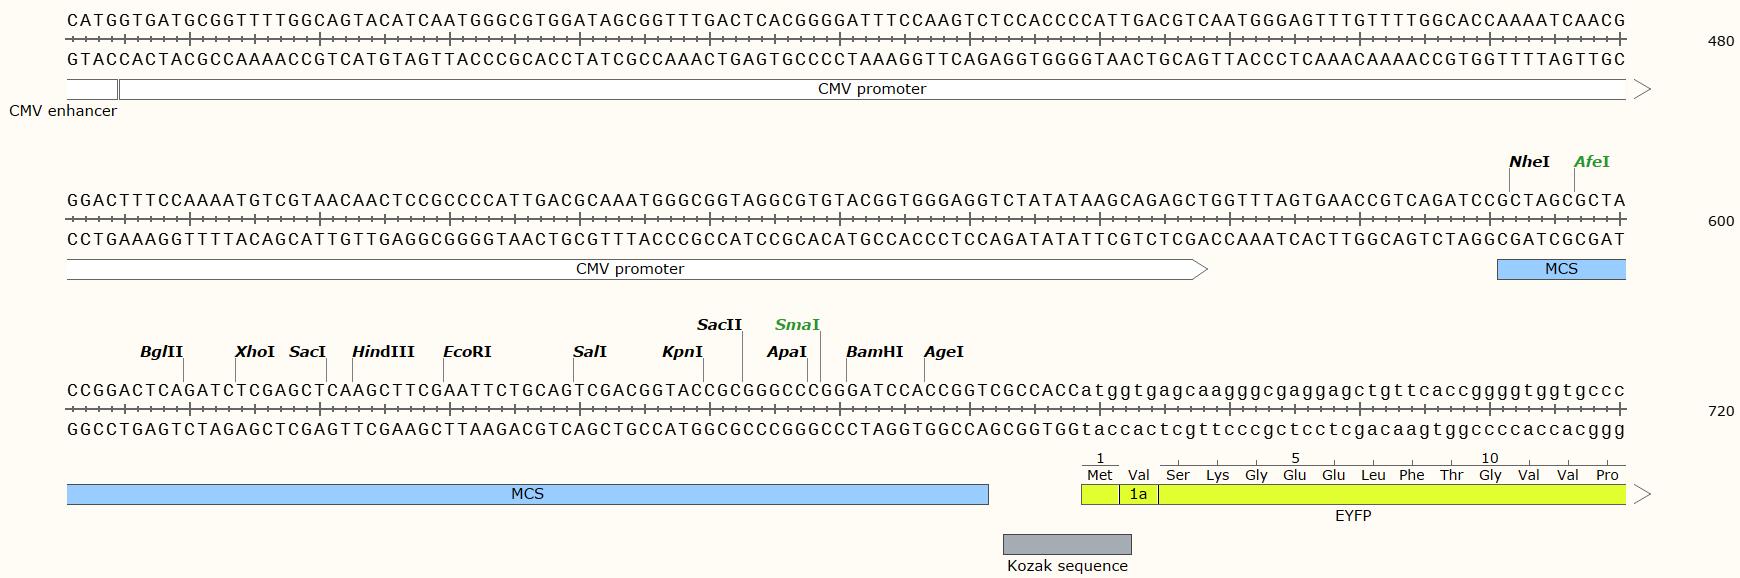1740x578 pixels.
Task: Click the HindIII restriction site
Action: tap(383, 352)
